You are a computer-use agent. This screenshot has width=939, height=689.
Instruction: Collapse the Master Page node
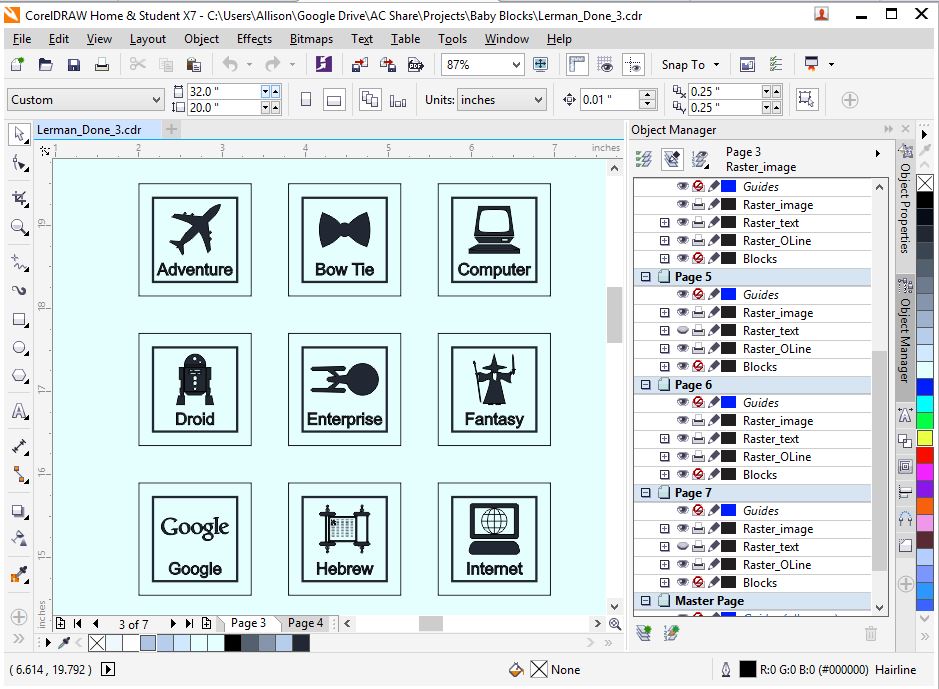click(x=645, y=600)
